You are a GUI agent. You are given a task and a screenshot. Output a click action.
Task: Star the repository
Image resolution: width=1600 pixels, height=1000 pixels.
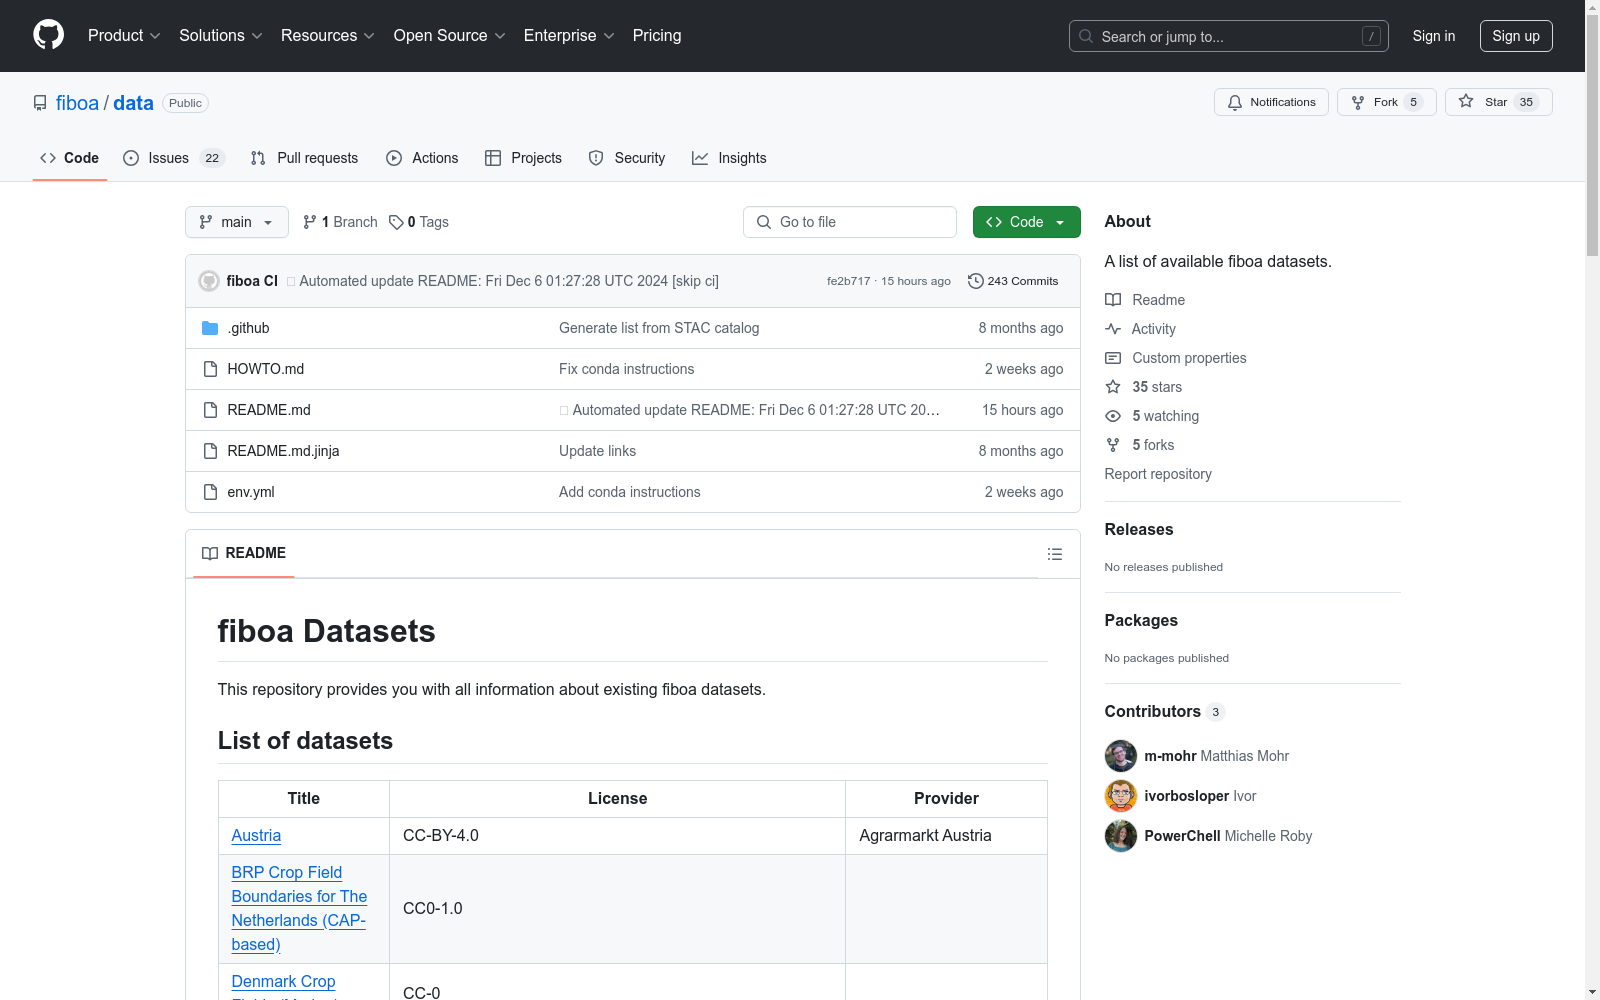click(1498, 102)
